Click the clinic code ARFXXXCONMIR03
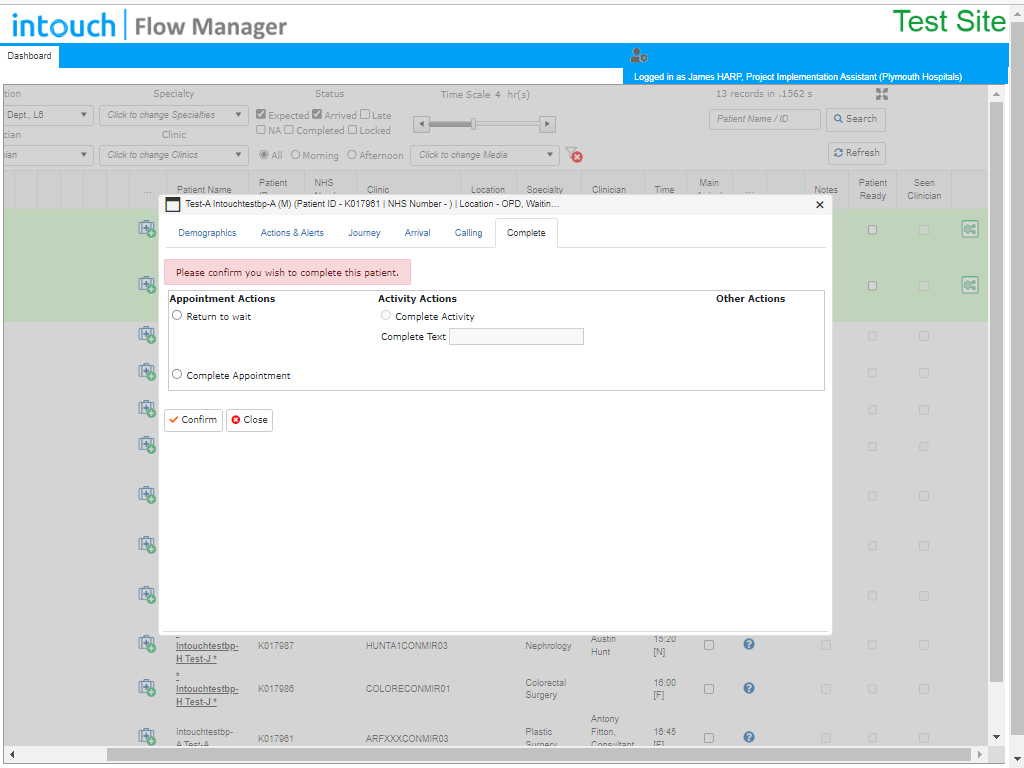Viewport: 1024px width, 768px height. (407, 739)
